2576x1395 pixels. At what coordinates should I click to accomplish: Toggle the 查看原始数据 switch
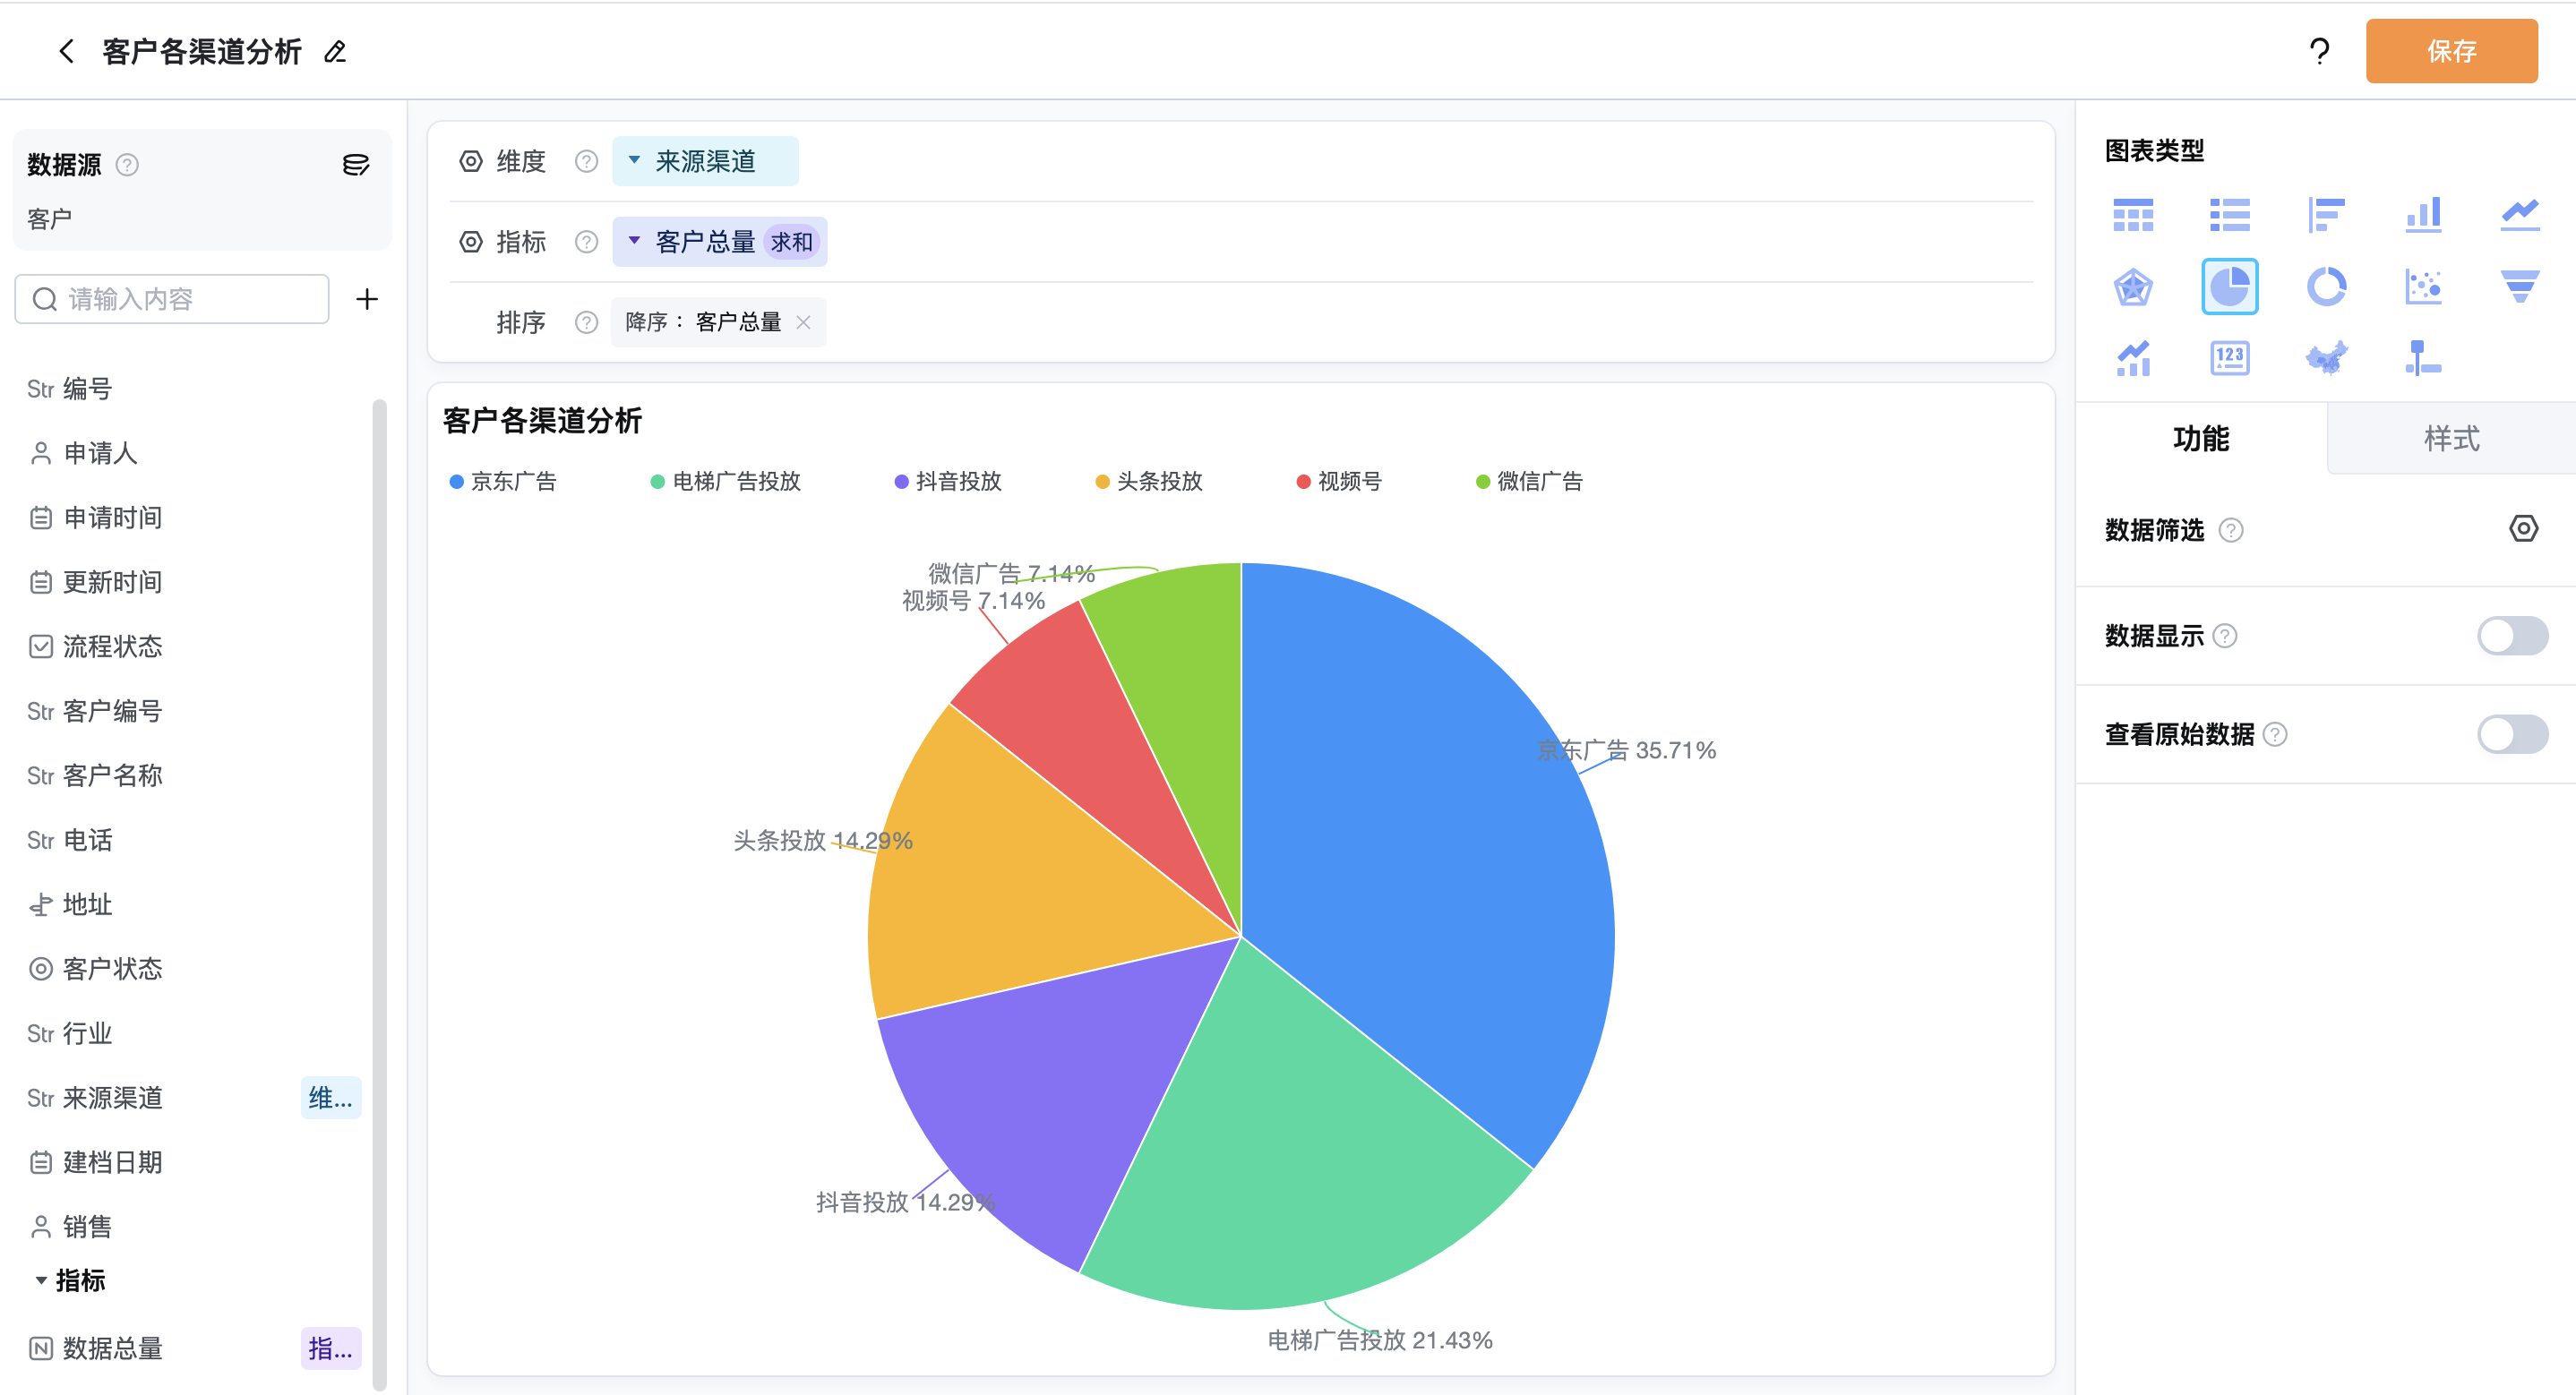pos(2512,734)
